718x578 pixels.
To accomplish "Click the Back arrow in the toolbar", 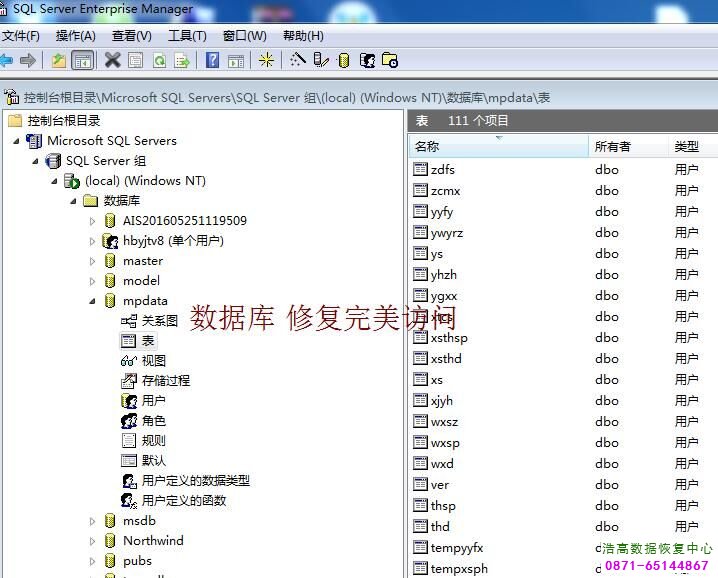I will click(7, 61).
